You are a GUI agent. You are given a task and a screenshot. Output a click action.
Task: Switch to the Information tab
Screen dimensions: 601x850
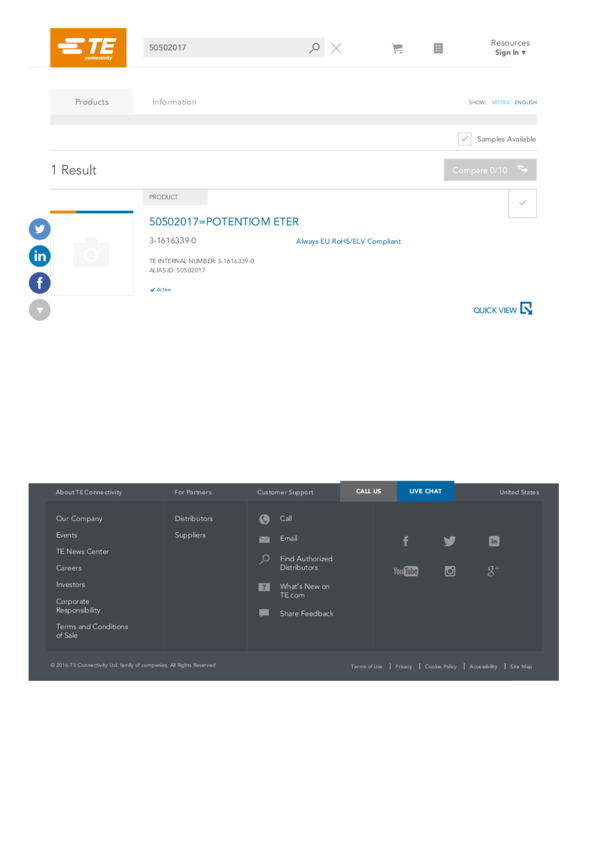(174, 101)
